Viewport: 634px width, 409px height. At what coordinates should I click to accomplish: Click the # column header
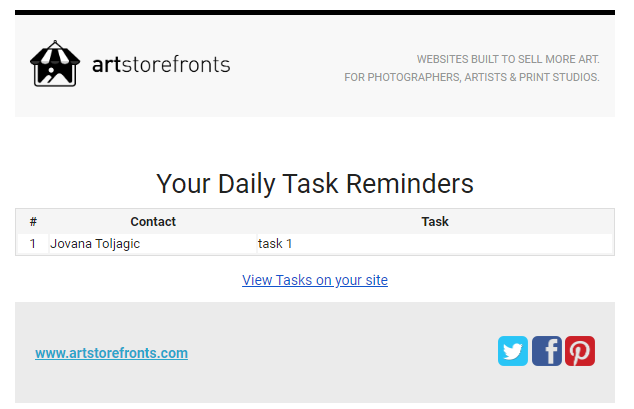(33, 221)
